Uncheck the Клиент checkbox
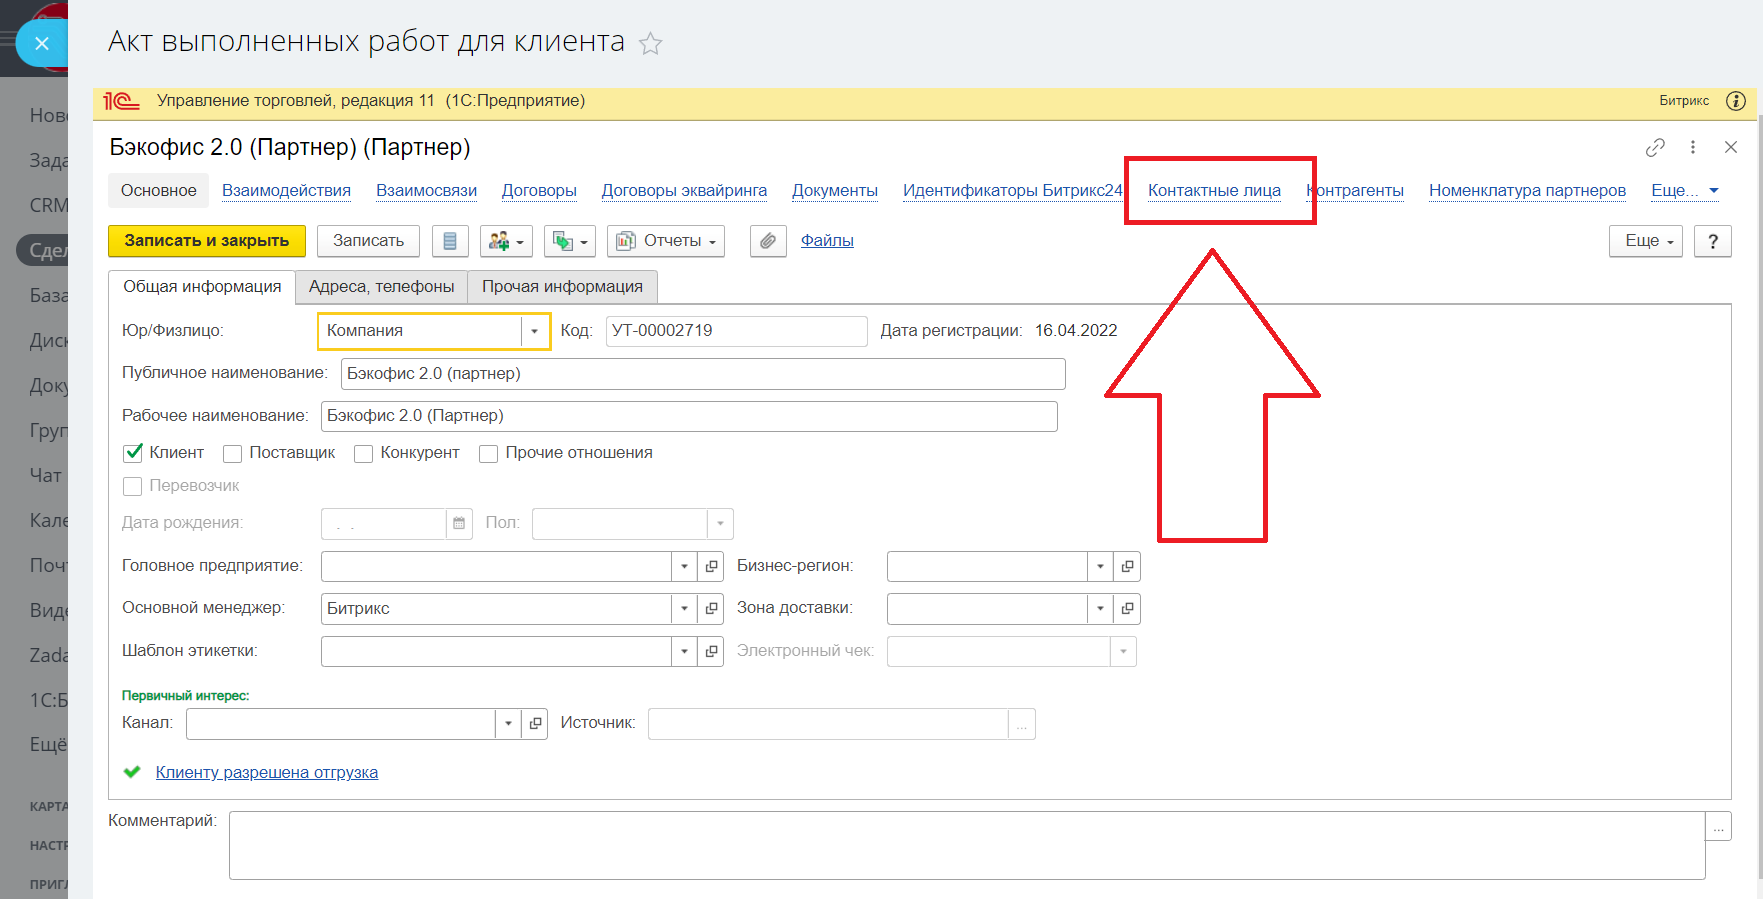 (133, 453)
